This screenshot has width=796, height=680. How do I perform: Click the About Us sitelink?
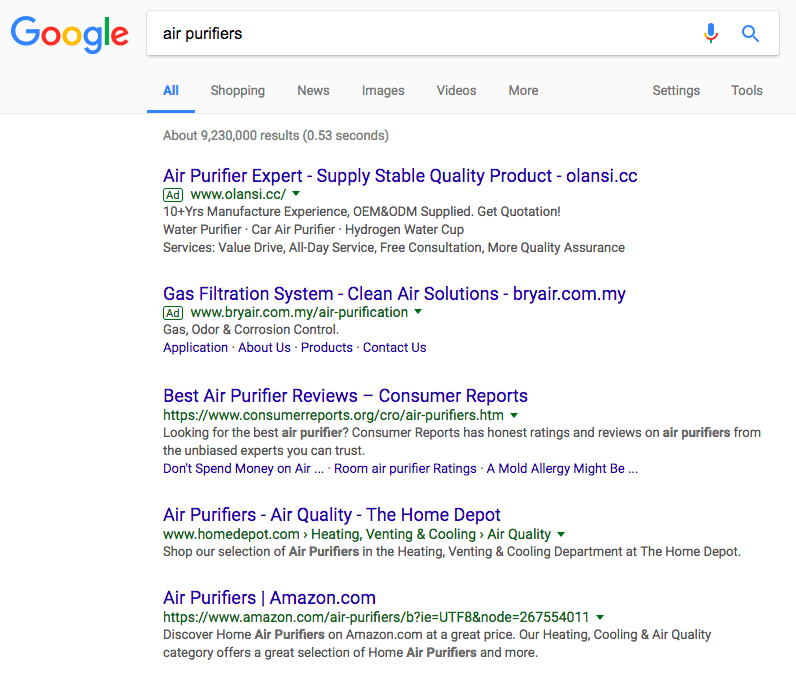(264, 347)
